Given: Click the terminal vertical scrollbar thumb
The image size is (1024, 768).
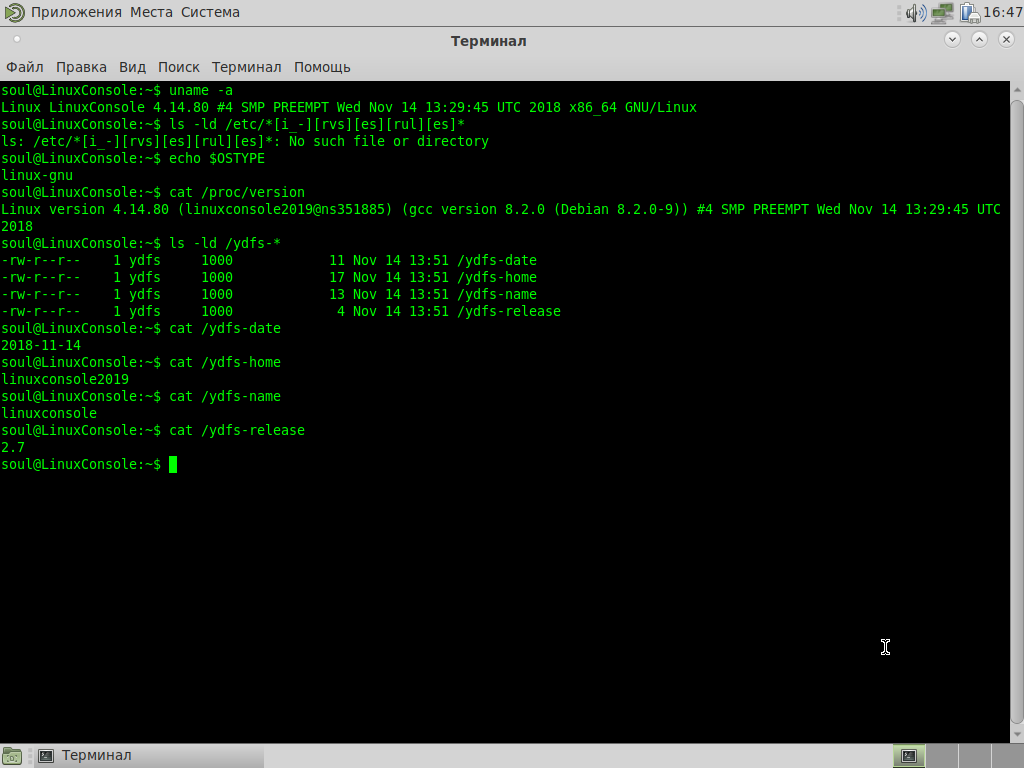Looking at the screenshot, I should (1017, 411).
